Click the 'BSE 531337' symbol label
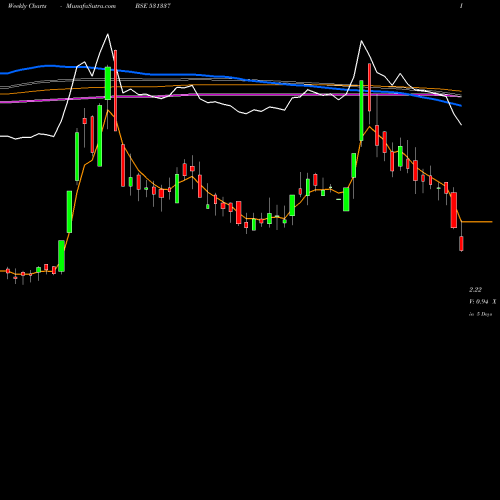The height and width of the screenshot is (500, 500). [x=153, y=6]
